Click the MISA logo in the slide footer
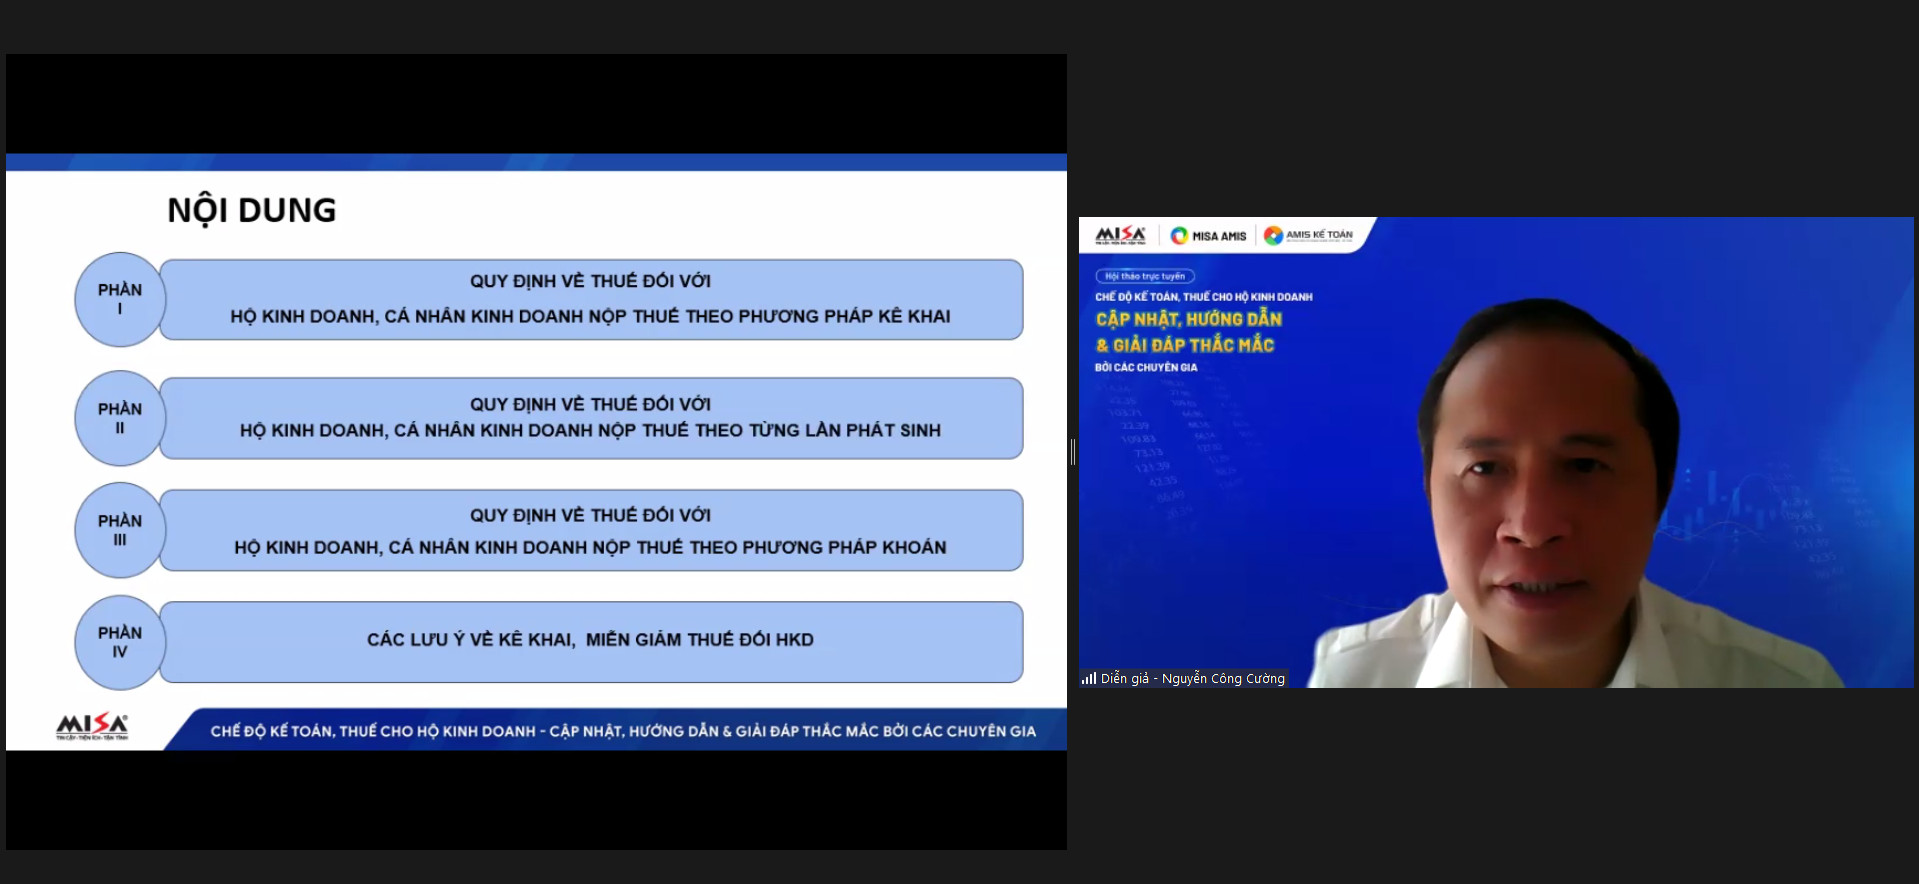 tap(92, 727)
